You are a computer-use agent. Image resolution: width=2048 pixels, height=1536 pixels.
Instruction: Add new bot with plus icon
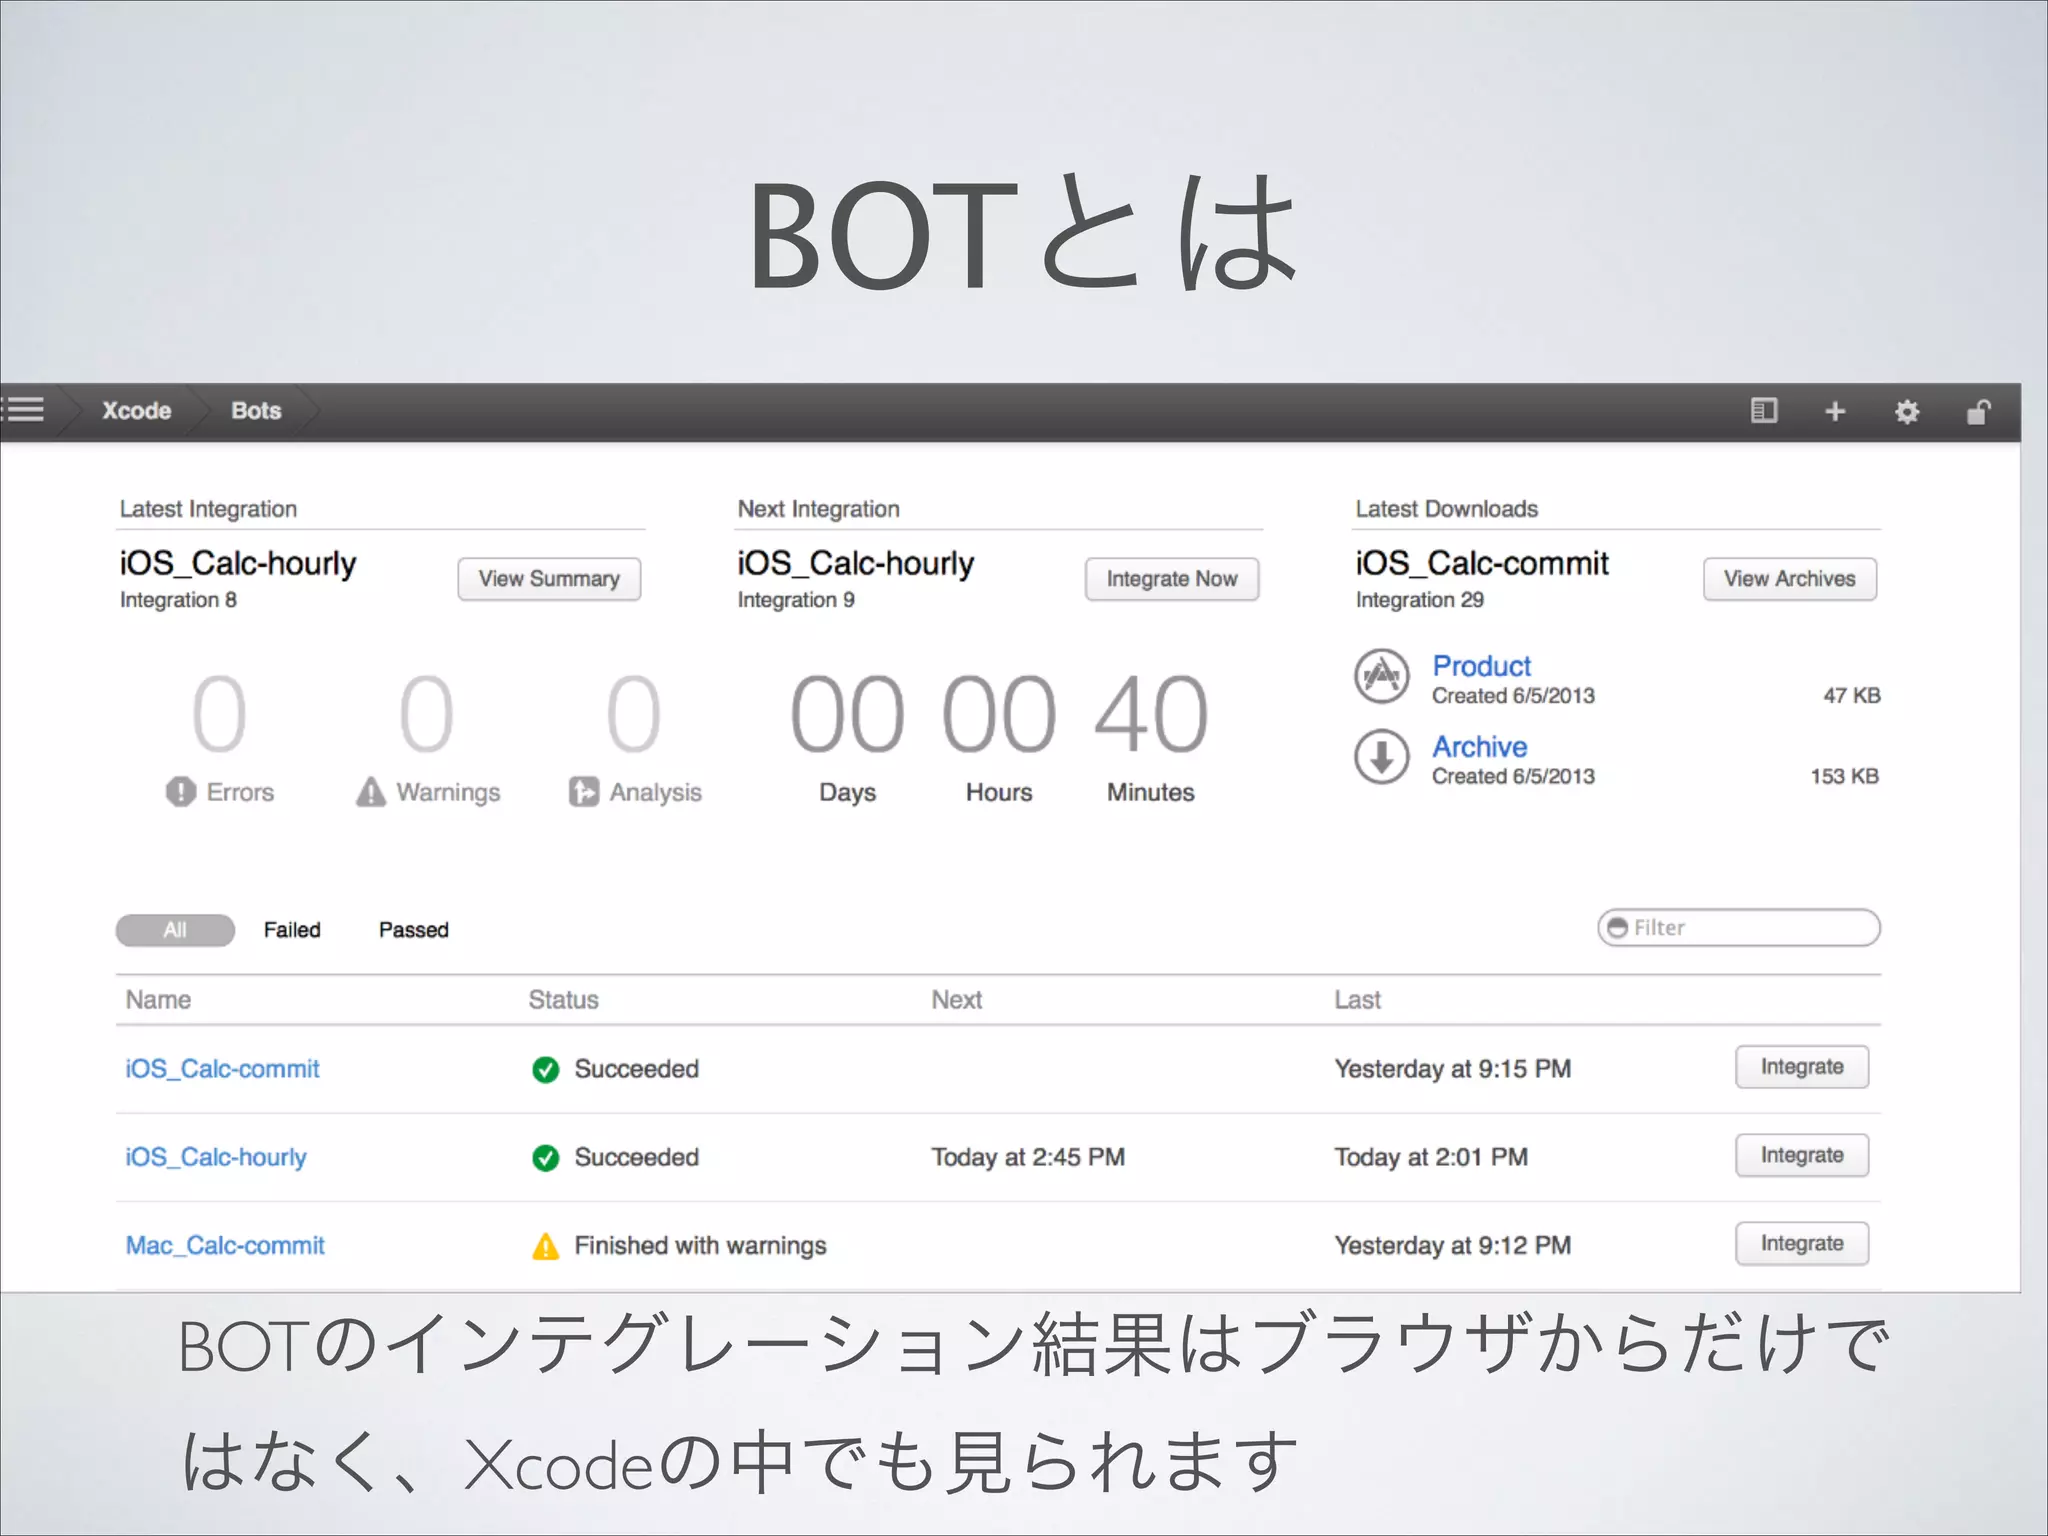[x=1835, y=411]
